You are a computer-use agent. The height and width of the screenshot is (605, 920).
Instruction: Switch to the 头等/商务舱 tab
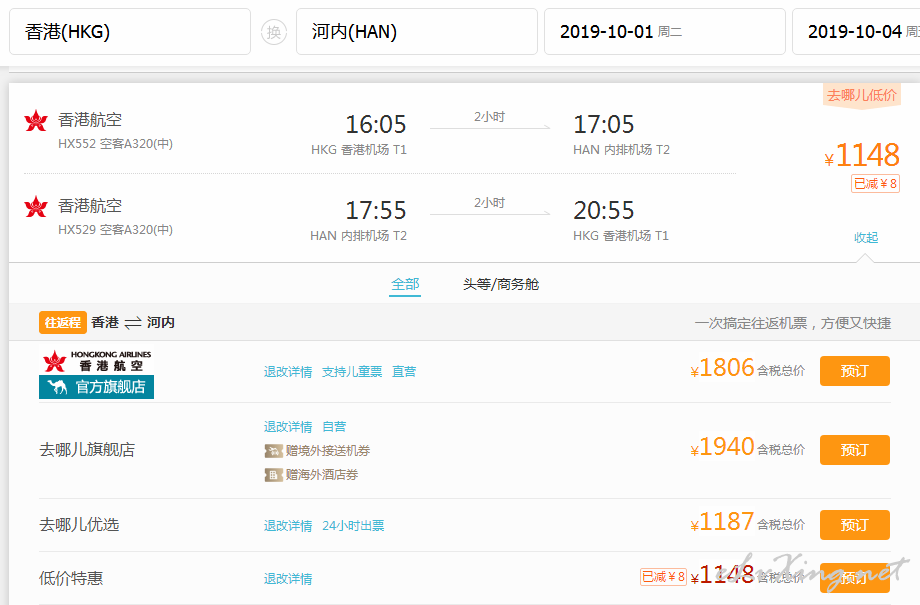coord(500,285)
